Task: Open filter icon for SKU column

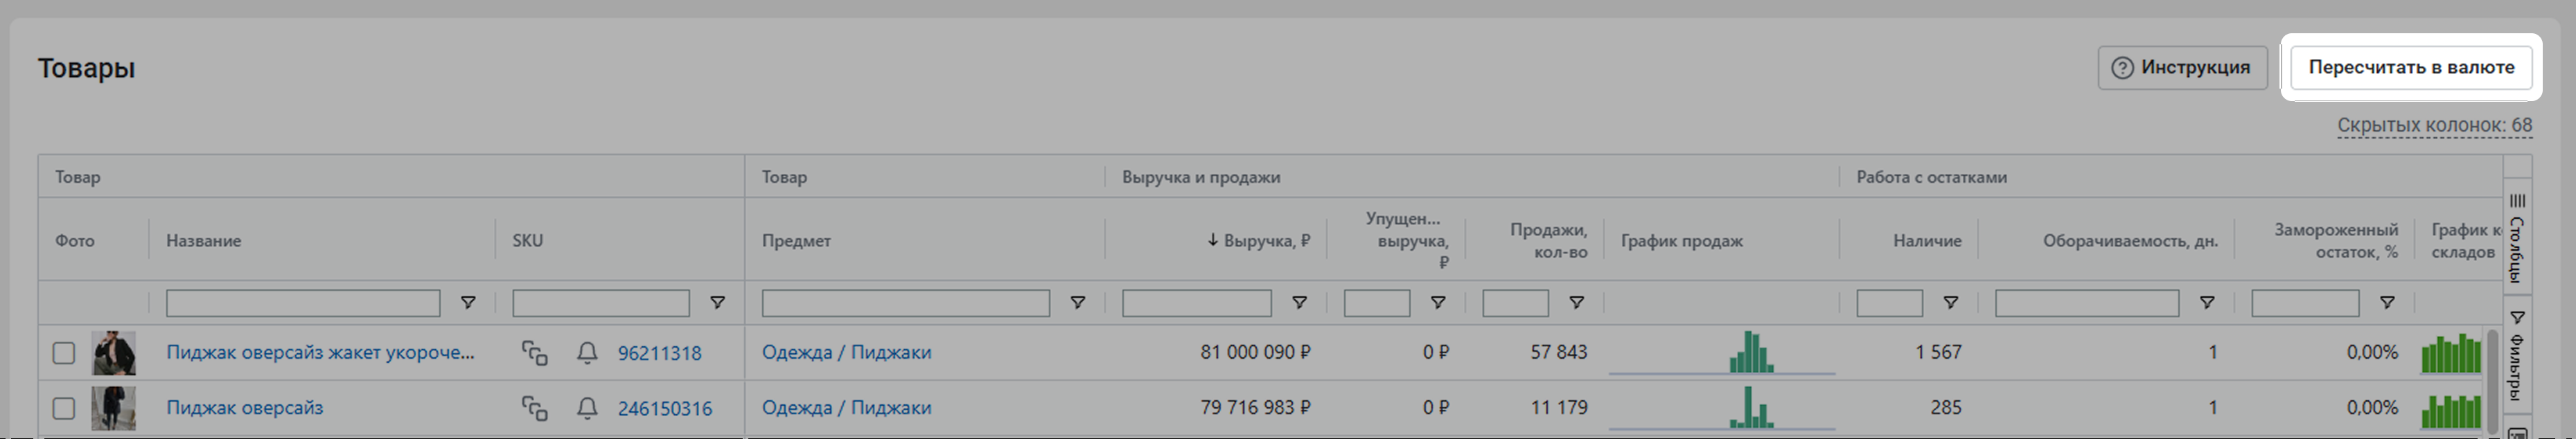Action: point(717,302)
